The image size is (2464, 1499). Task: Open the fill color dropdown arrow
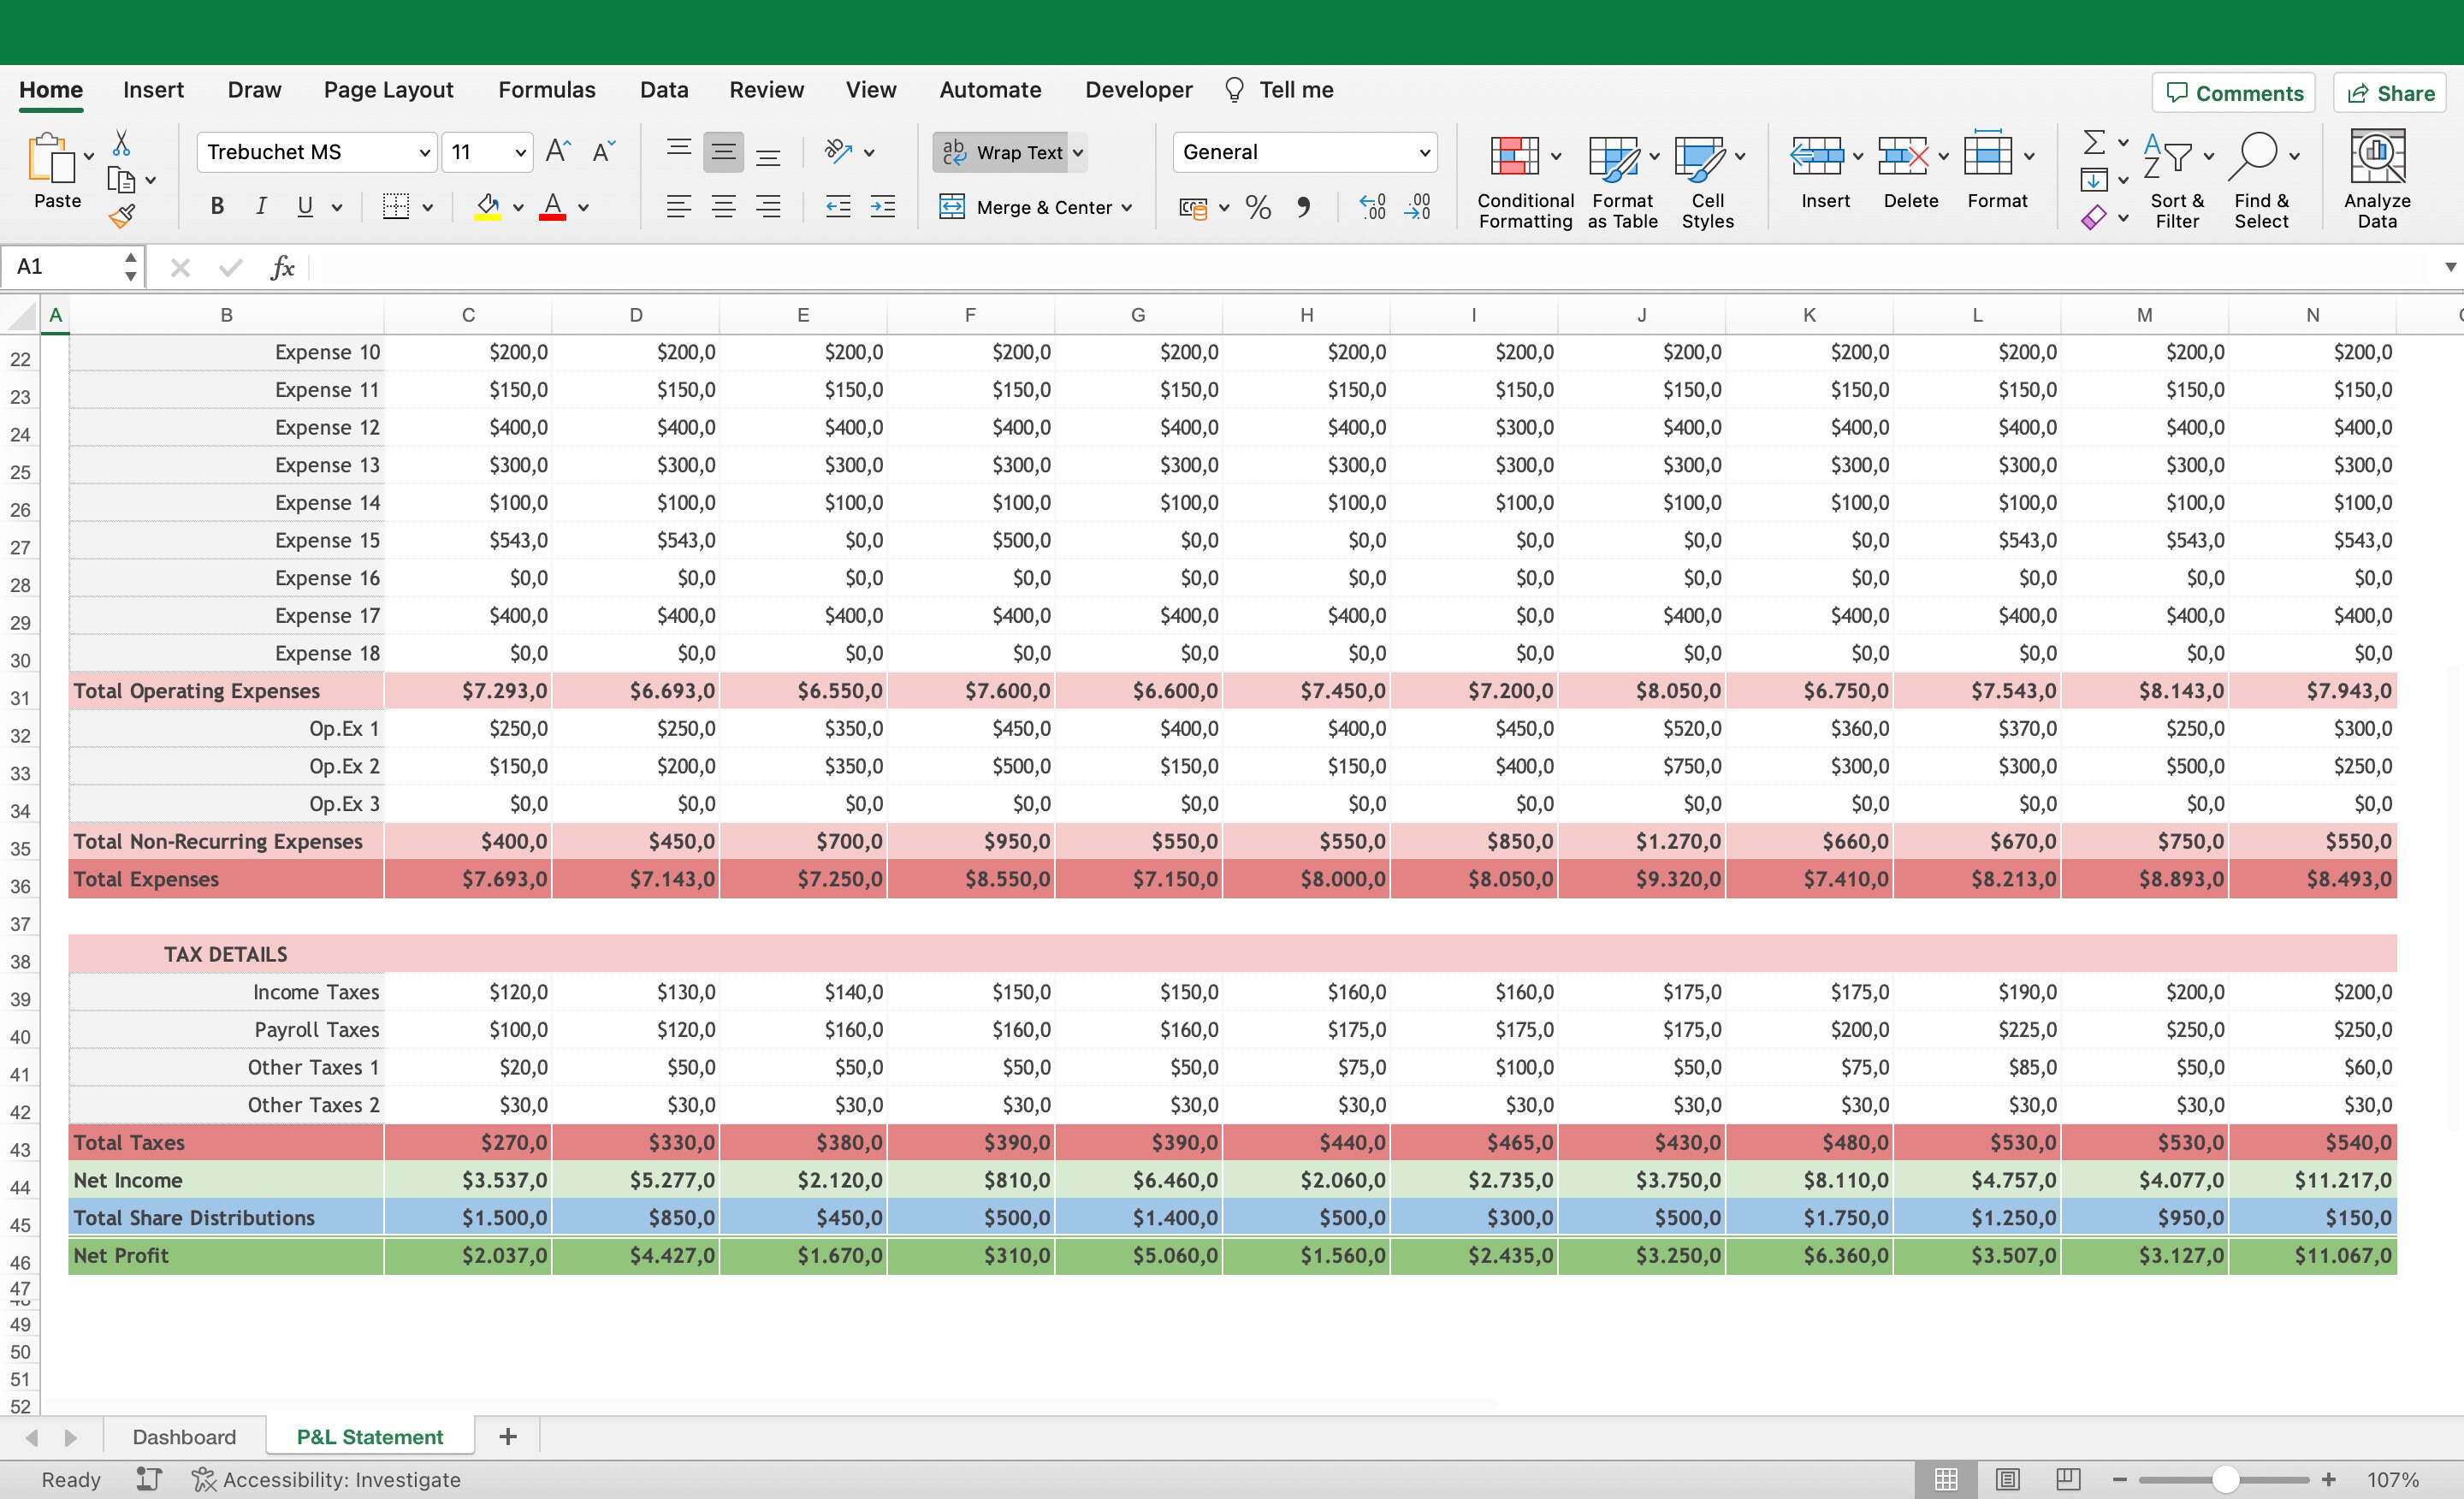518,207
